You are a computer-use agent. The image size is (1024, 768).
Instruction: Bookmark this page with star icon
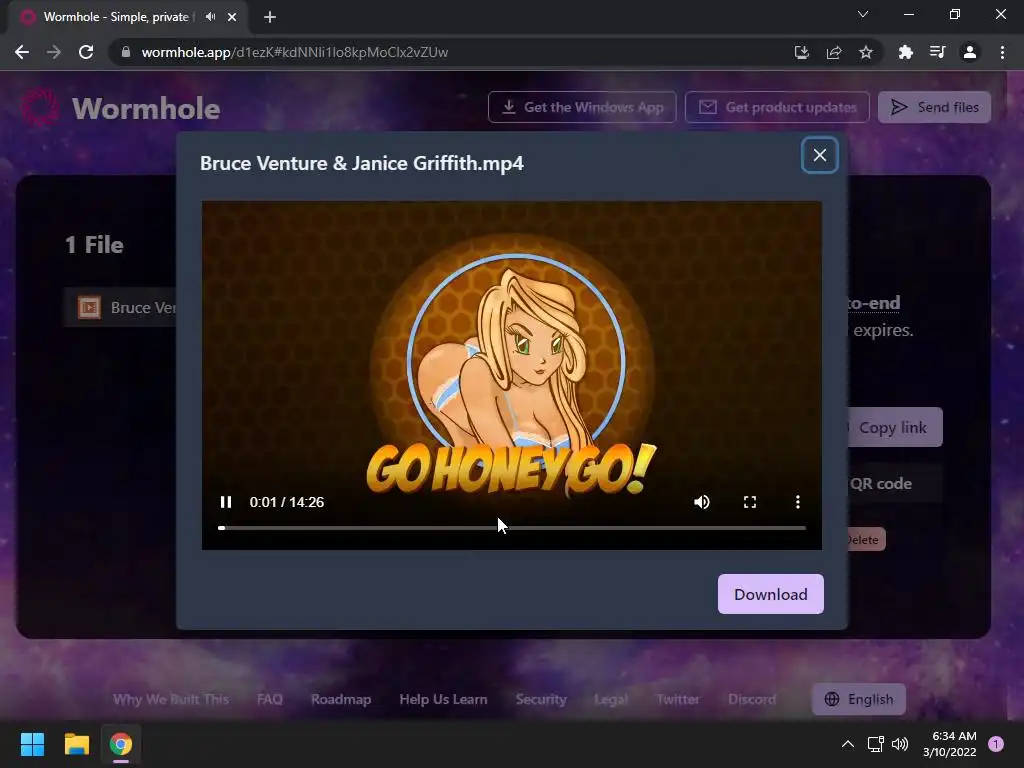pos(866,52)
